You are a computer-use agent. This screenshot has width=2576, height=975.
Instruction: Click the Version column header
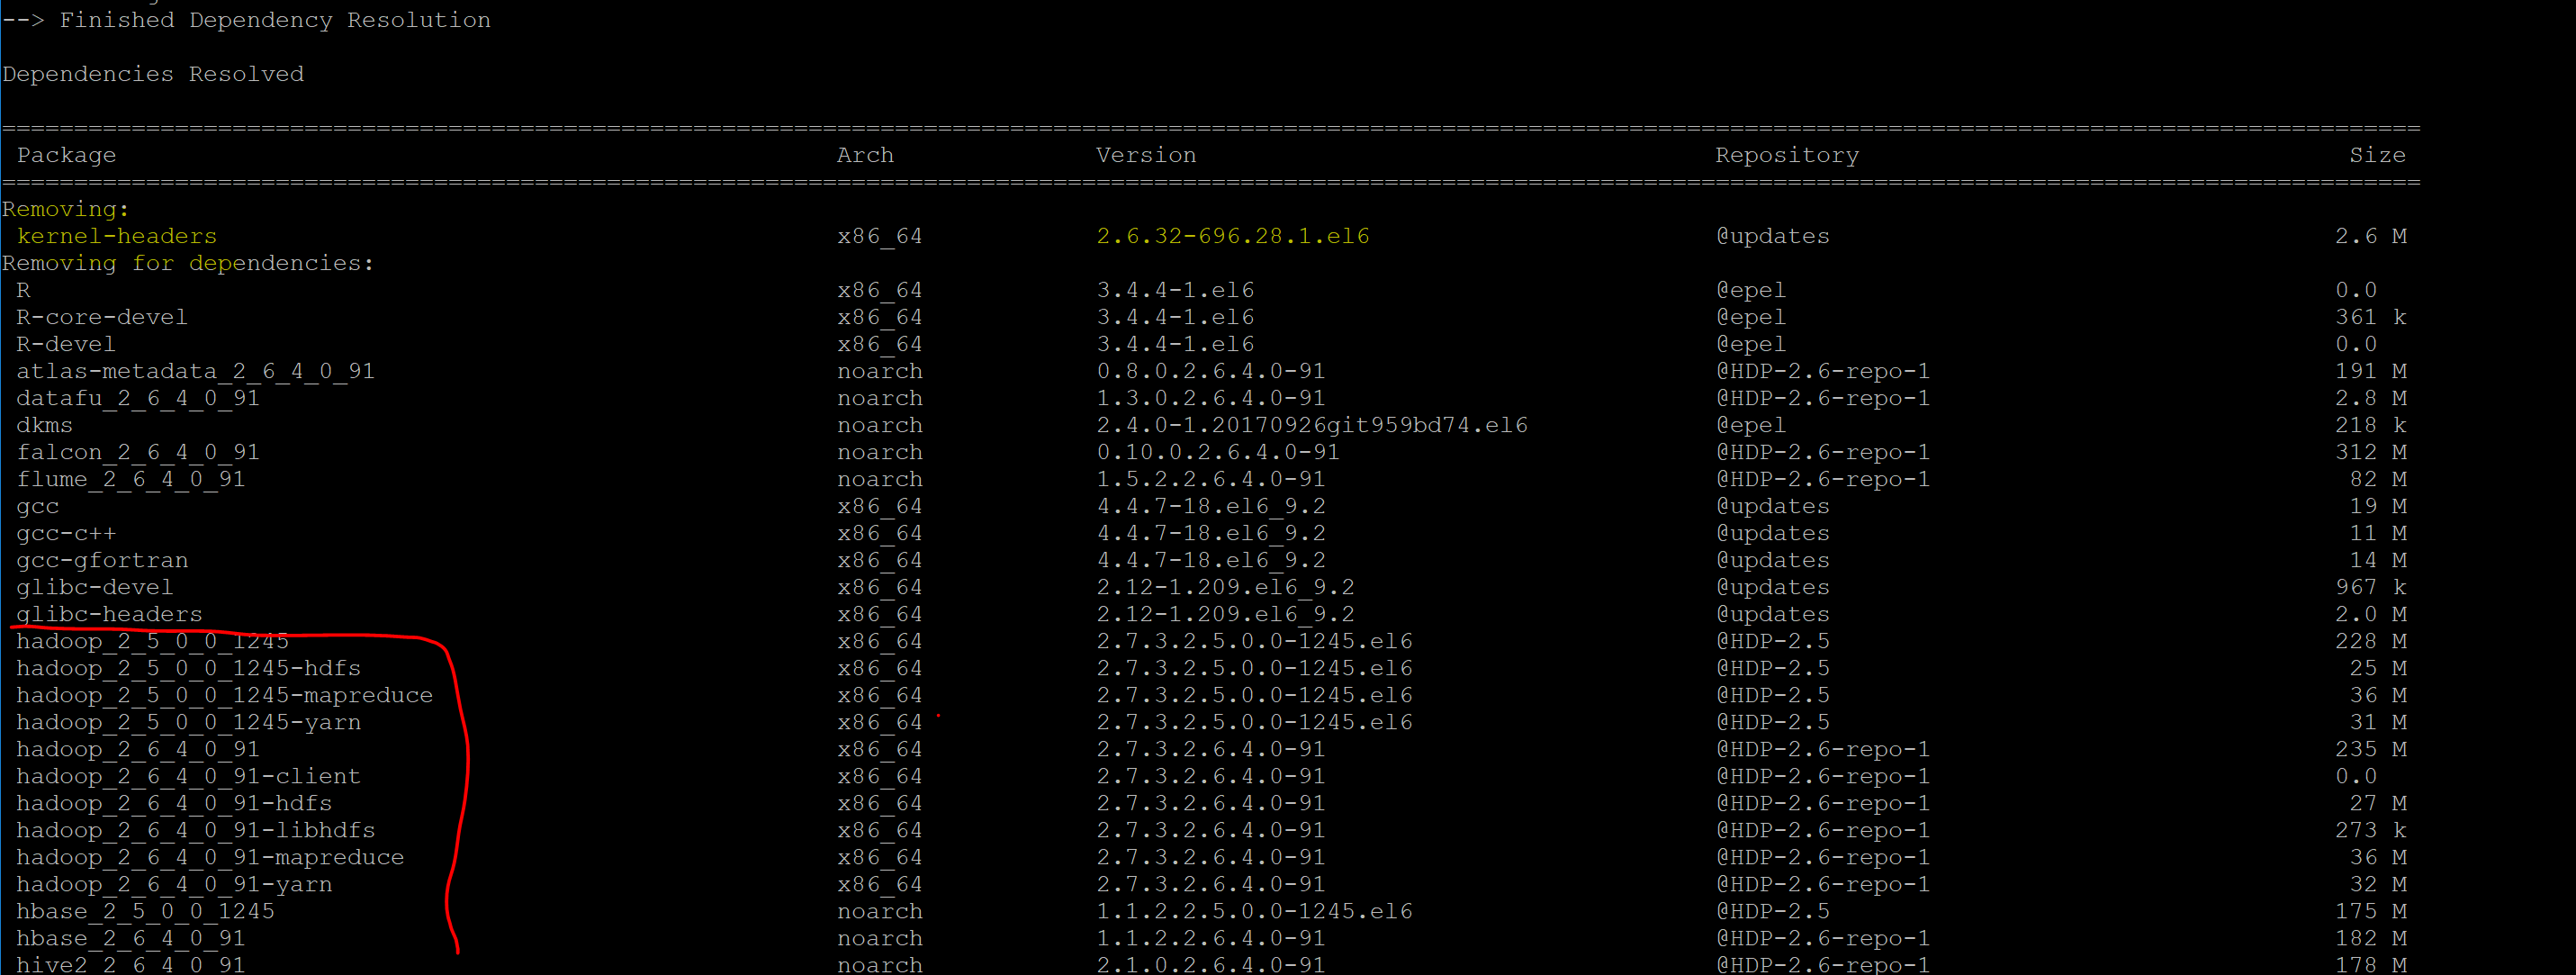(x=1145, y=155)
